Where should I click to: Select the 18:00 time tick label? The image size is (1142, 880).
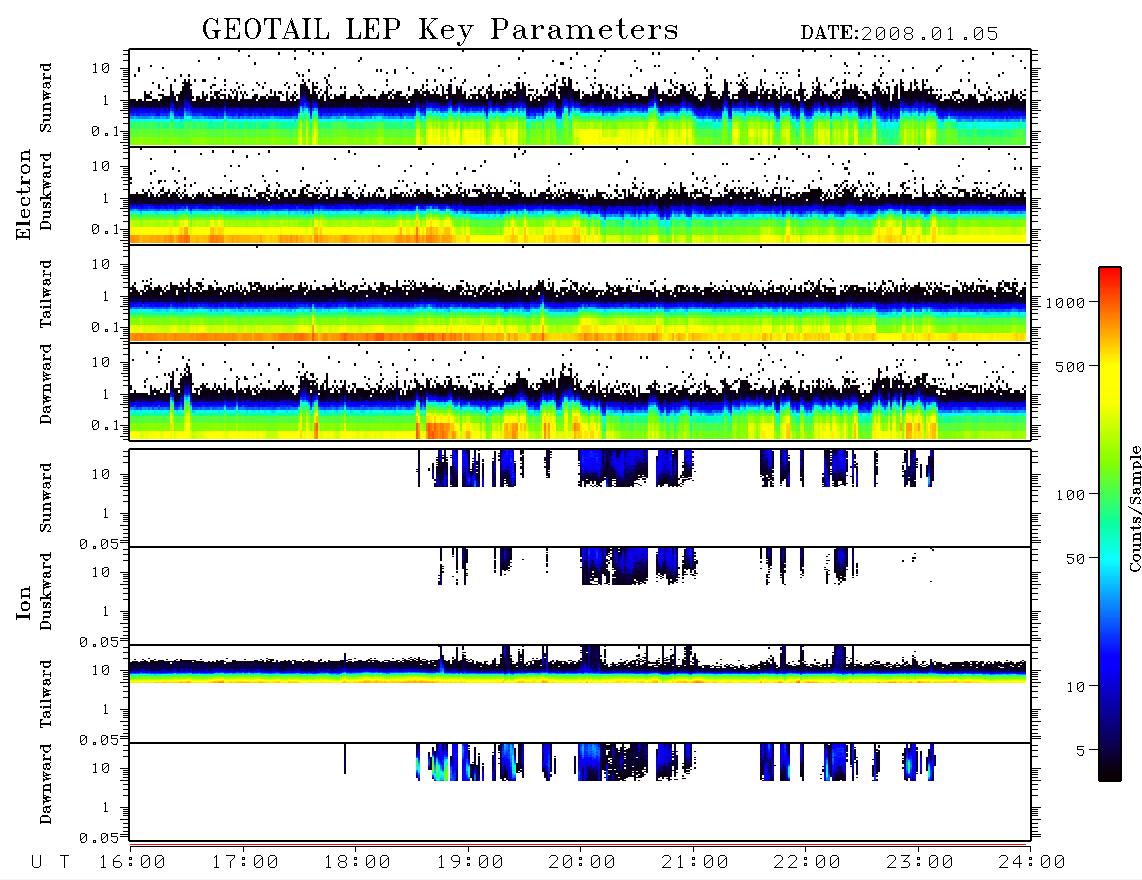(357, 862)
